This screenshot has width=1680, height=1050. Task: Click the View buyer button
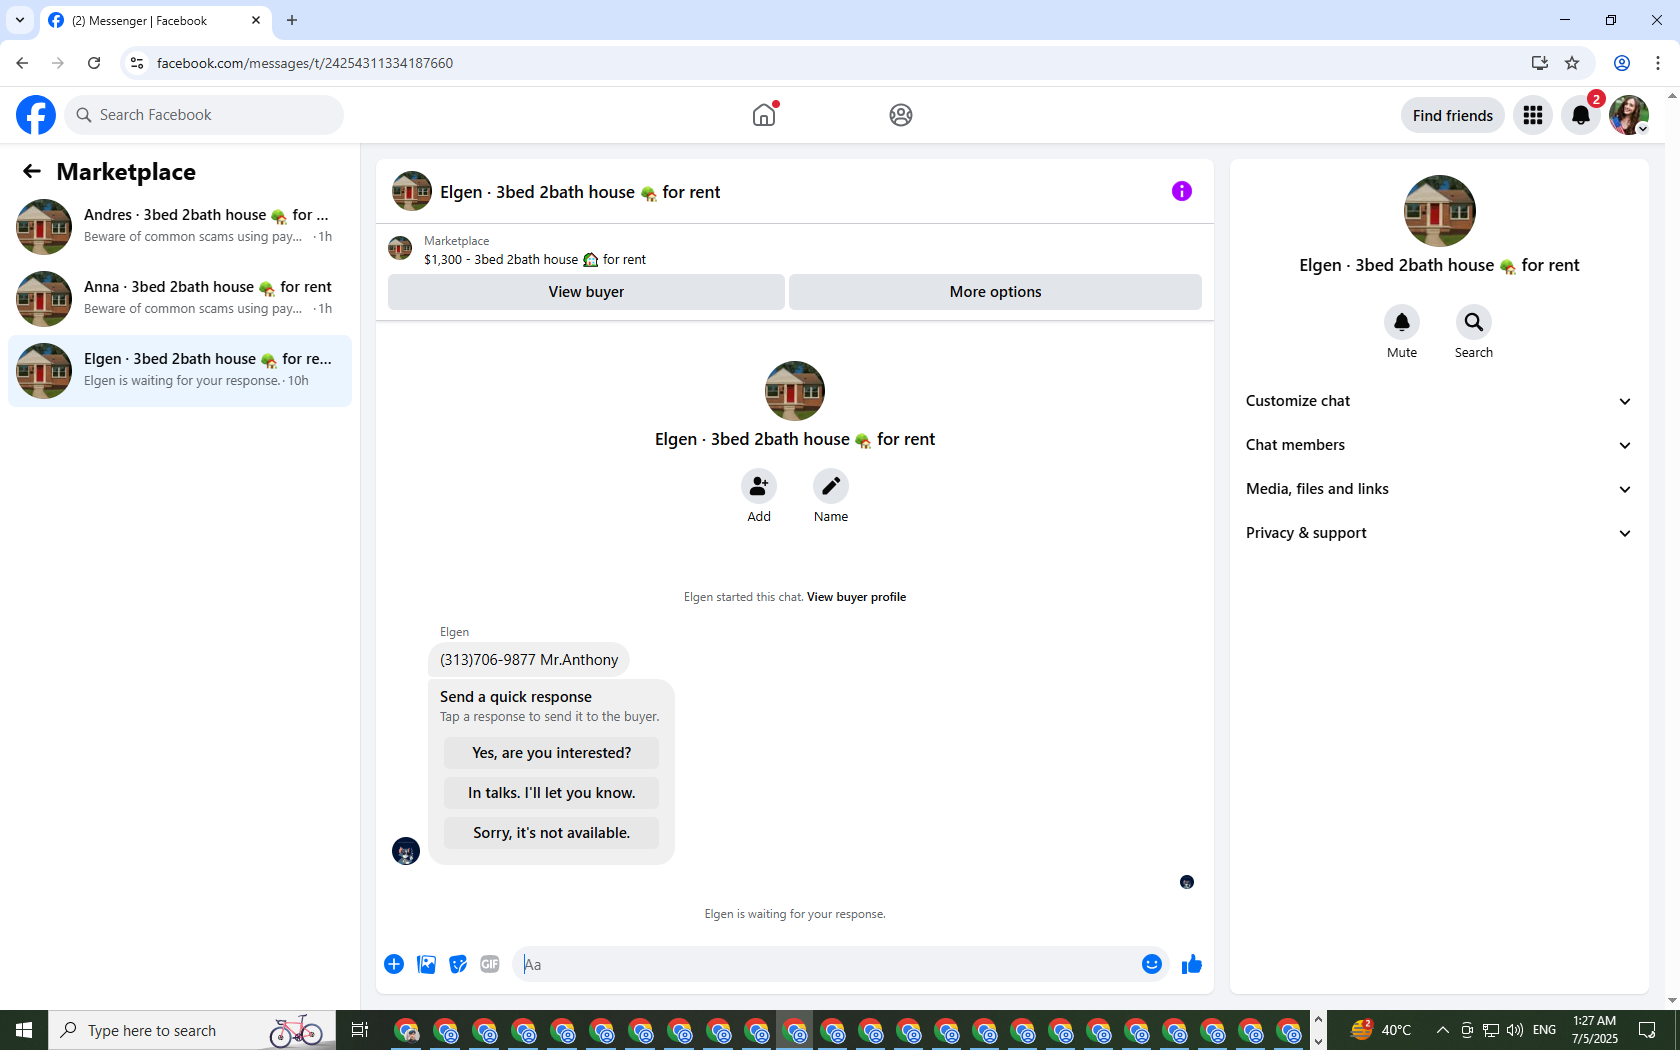(586, 292)
